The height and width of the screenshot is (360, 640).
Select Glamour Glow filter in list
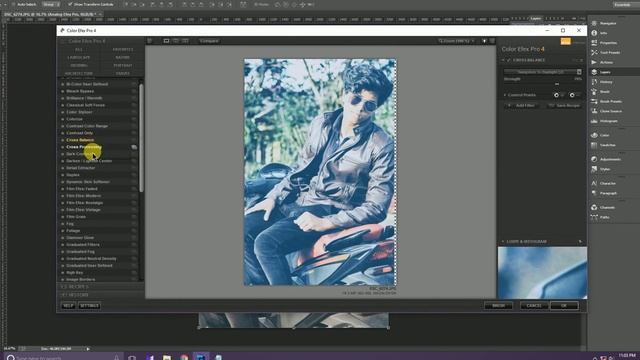pos(80,238)
